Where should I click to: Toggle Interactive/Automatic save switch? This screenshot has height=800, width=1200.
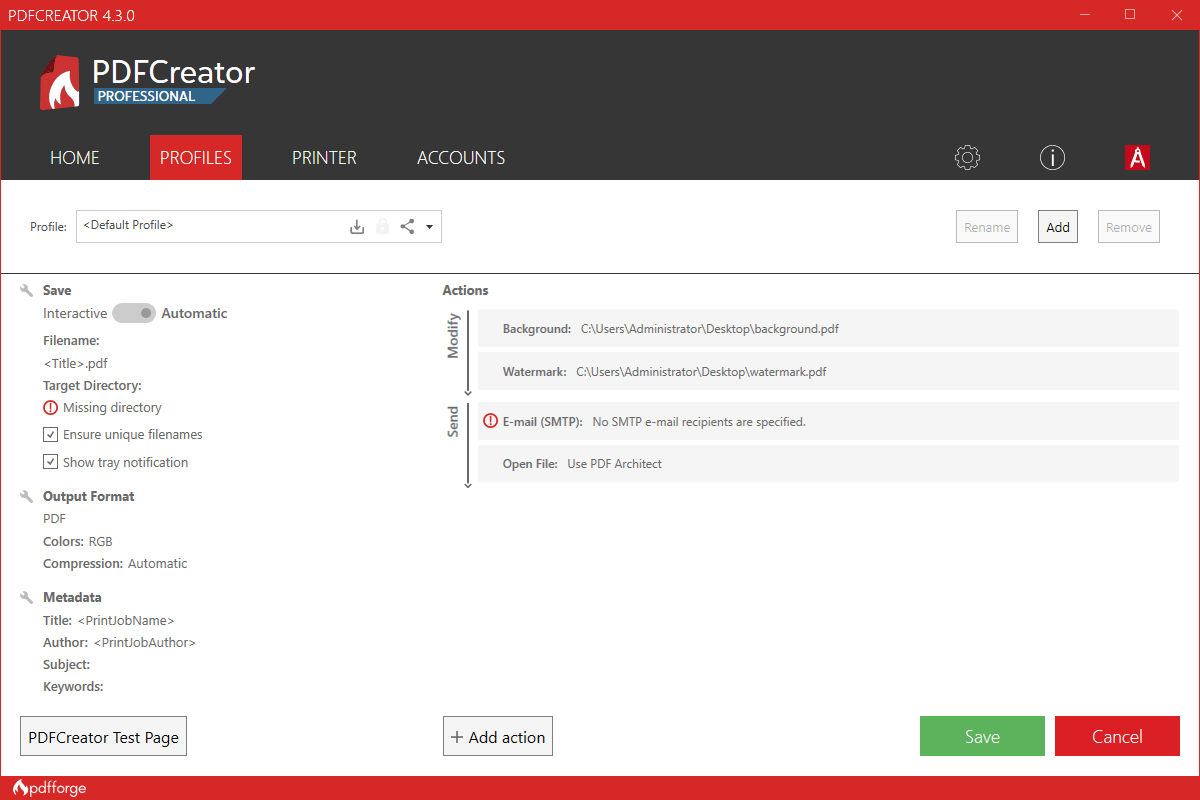[x=134, y=313]
